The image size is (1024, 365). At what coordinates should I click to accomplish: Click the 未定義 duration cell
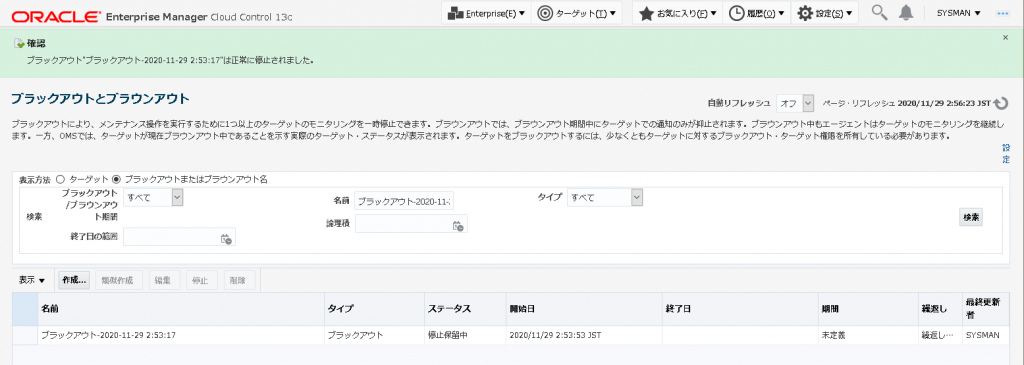pos(867,335)
